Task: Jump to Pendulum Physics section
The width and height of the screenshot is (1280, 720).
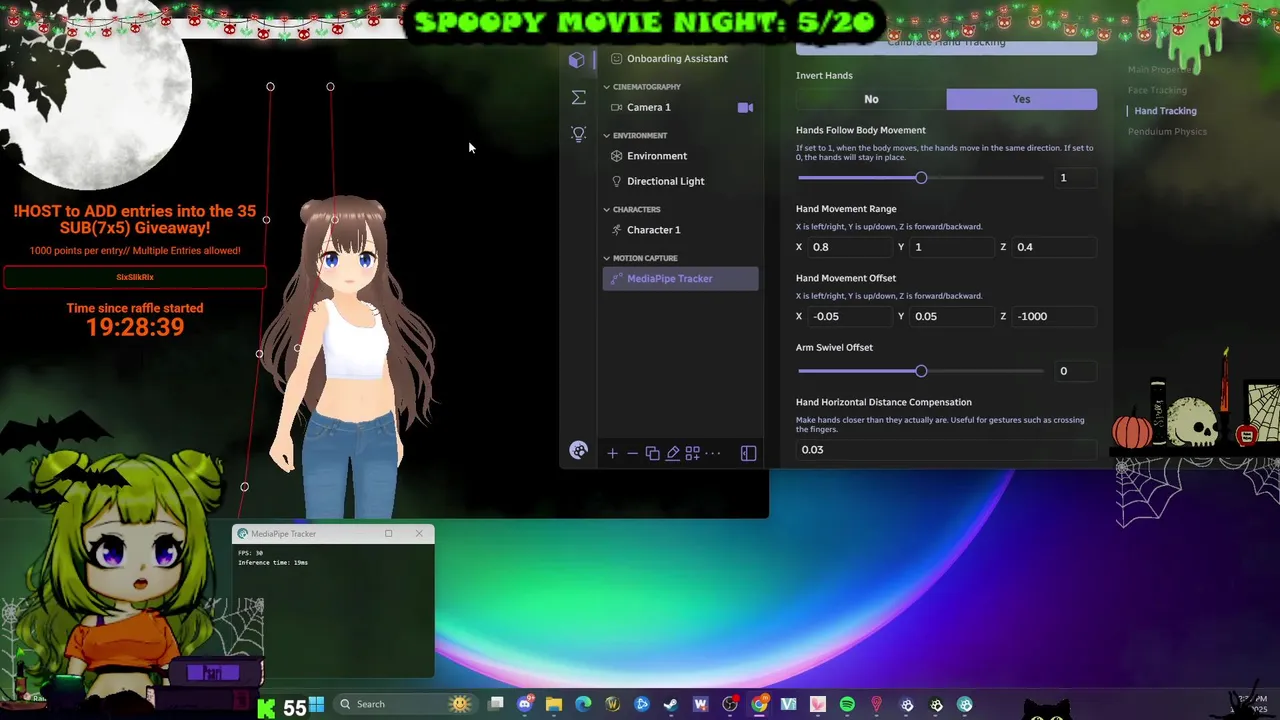Action: click(1167, 132)
